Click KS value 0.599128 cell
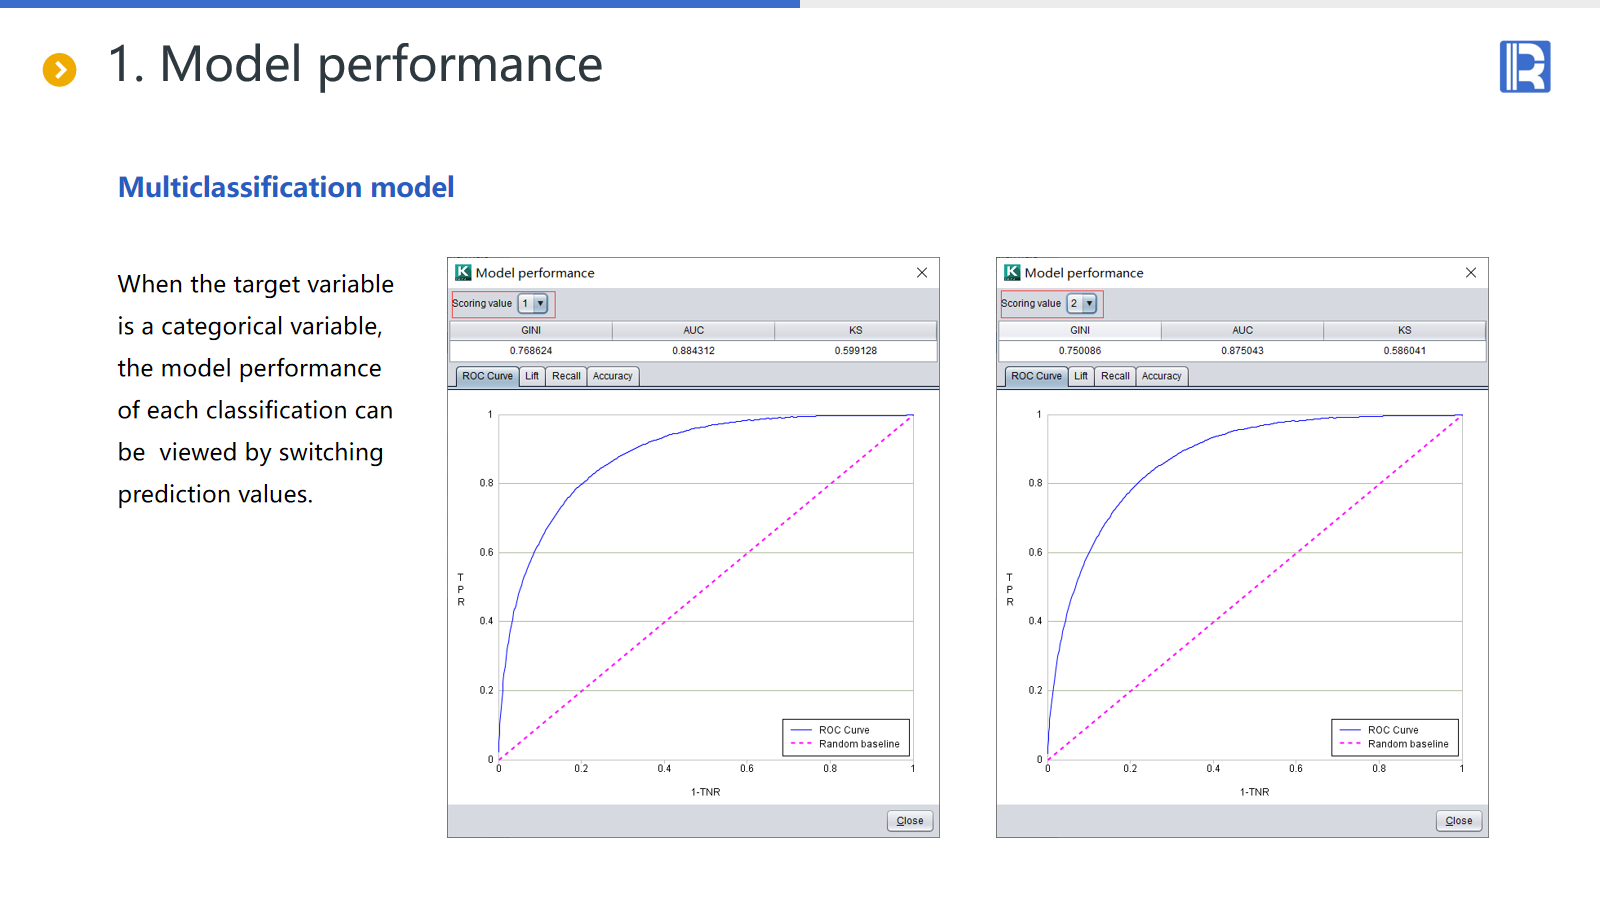Screen dimensions: 1600x900 click(x=855, y=351)
